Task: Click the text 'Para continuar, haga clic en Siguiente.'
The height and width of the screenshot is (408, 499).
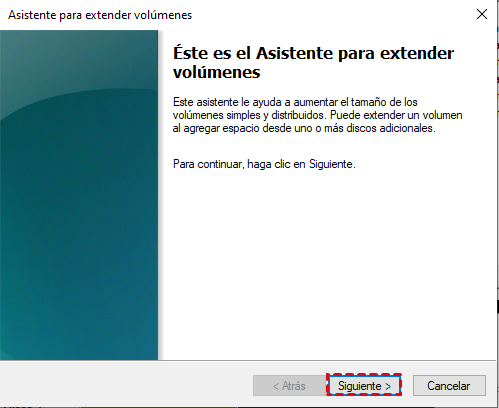Action: (x=264, y=164)
